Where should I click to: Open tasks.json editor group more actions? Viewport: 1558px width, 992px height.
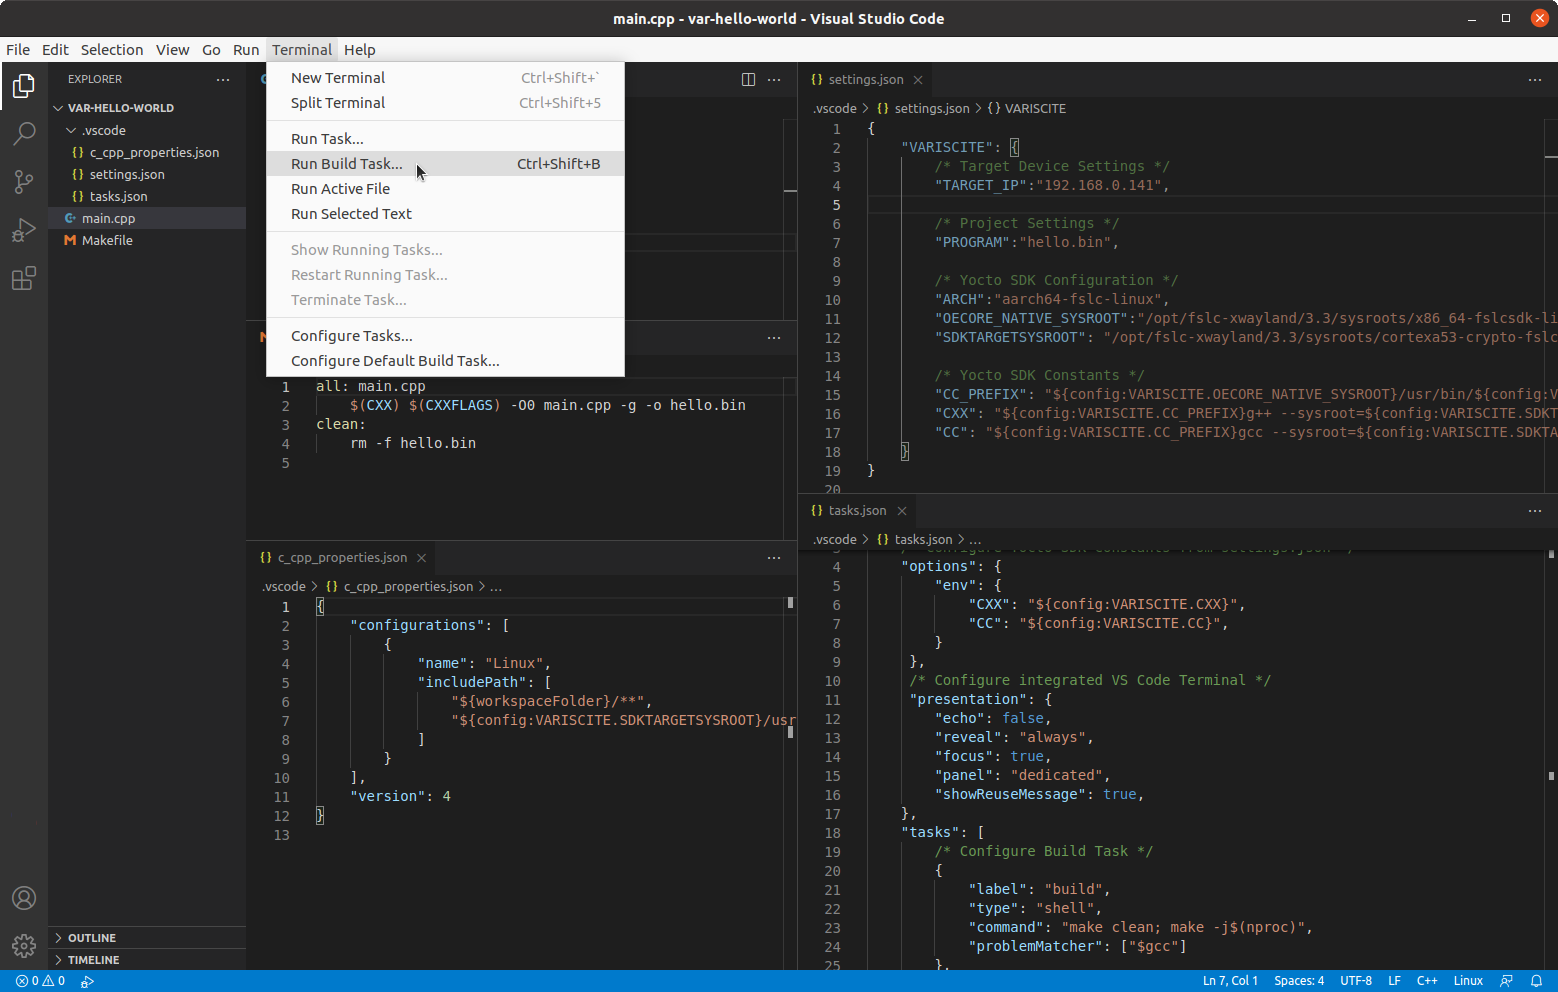pos(1535,511)
